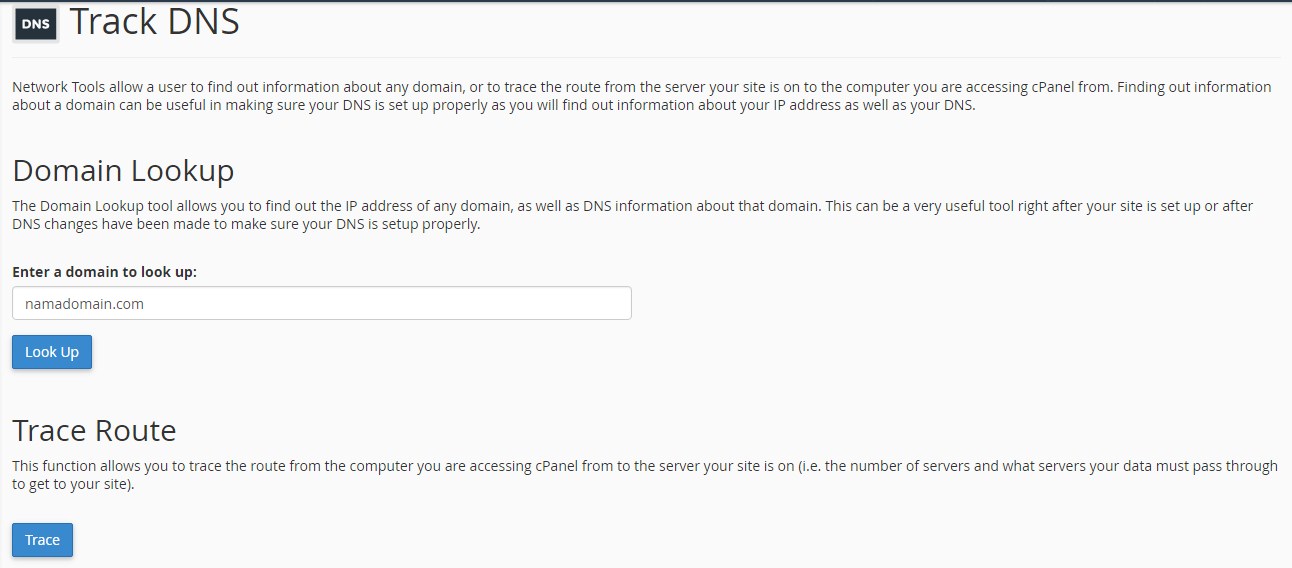Click the Track DNS page heading
The width and height of the screenshot is (1292, 568).
[154, 22]
